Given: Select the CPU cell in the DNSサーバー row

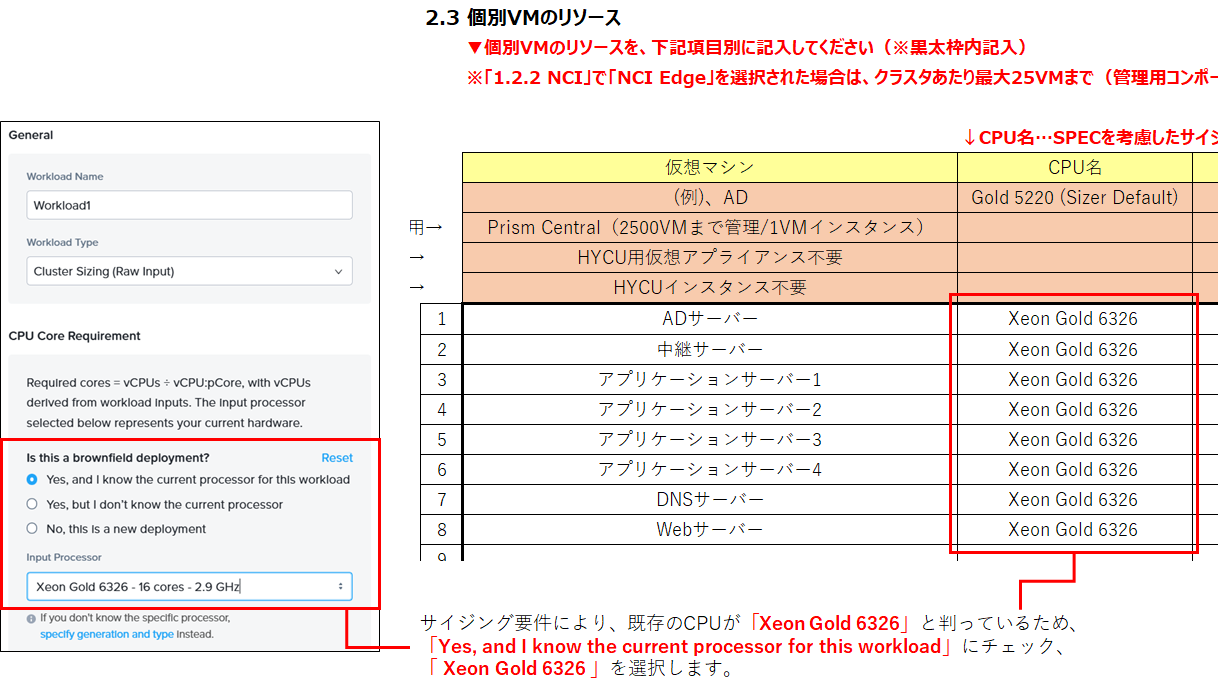Looking at the screenshot, I should (1073, 500).
